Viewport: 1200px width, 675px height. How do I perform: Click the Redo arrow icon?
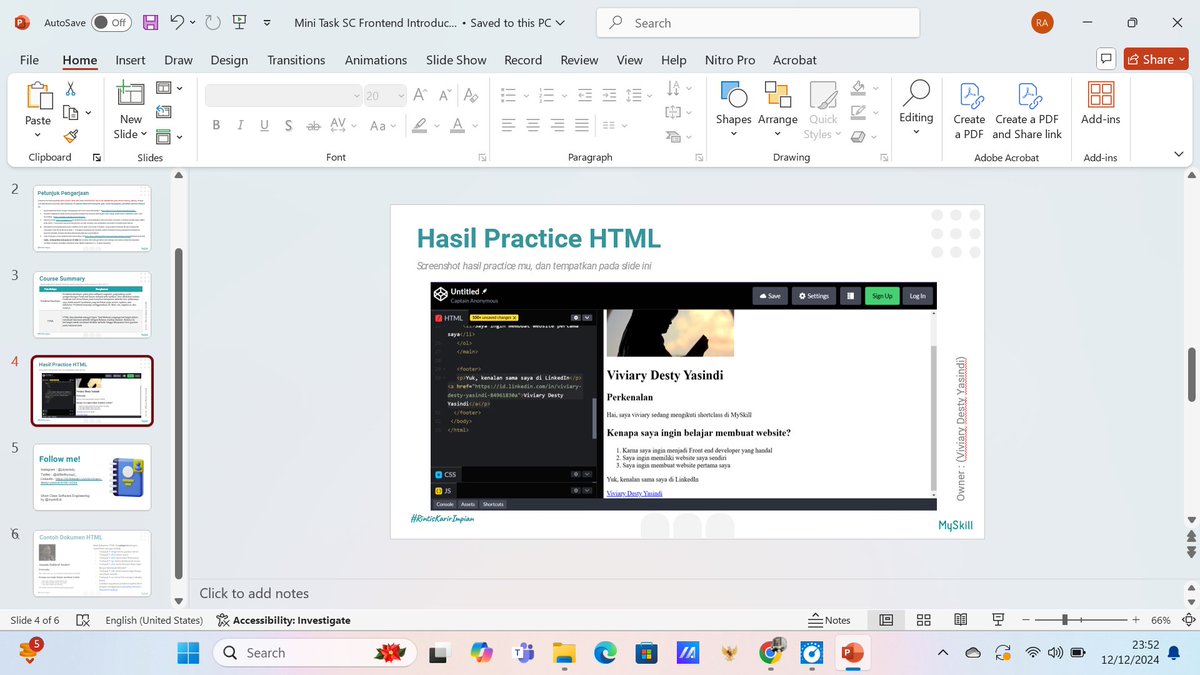(212, 22)
